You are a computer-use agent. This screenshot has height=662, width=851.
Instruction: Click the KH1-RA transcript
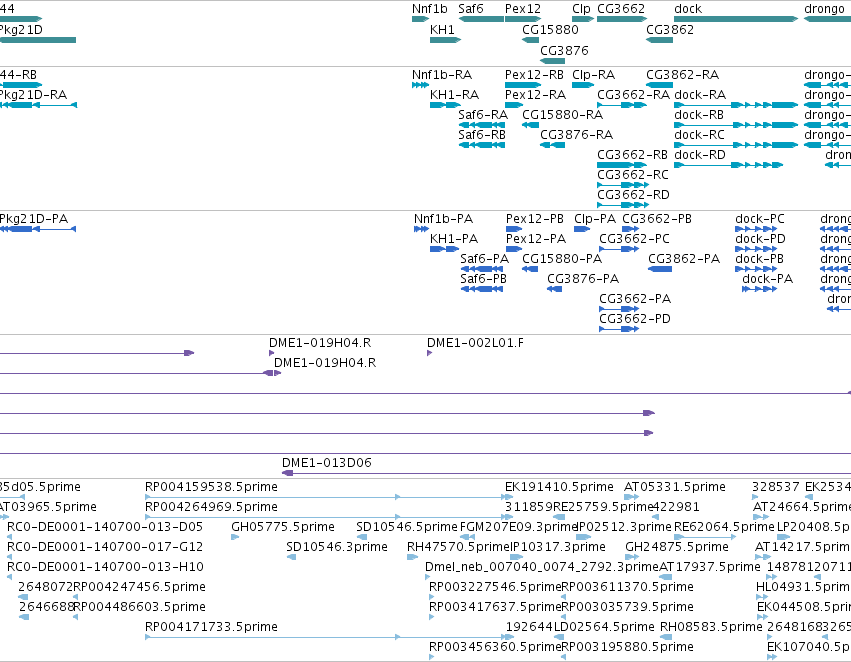click(446, 105)
